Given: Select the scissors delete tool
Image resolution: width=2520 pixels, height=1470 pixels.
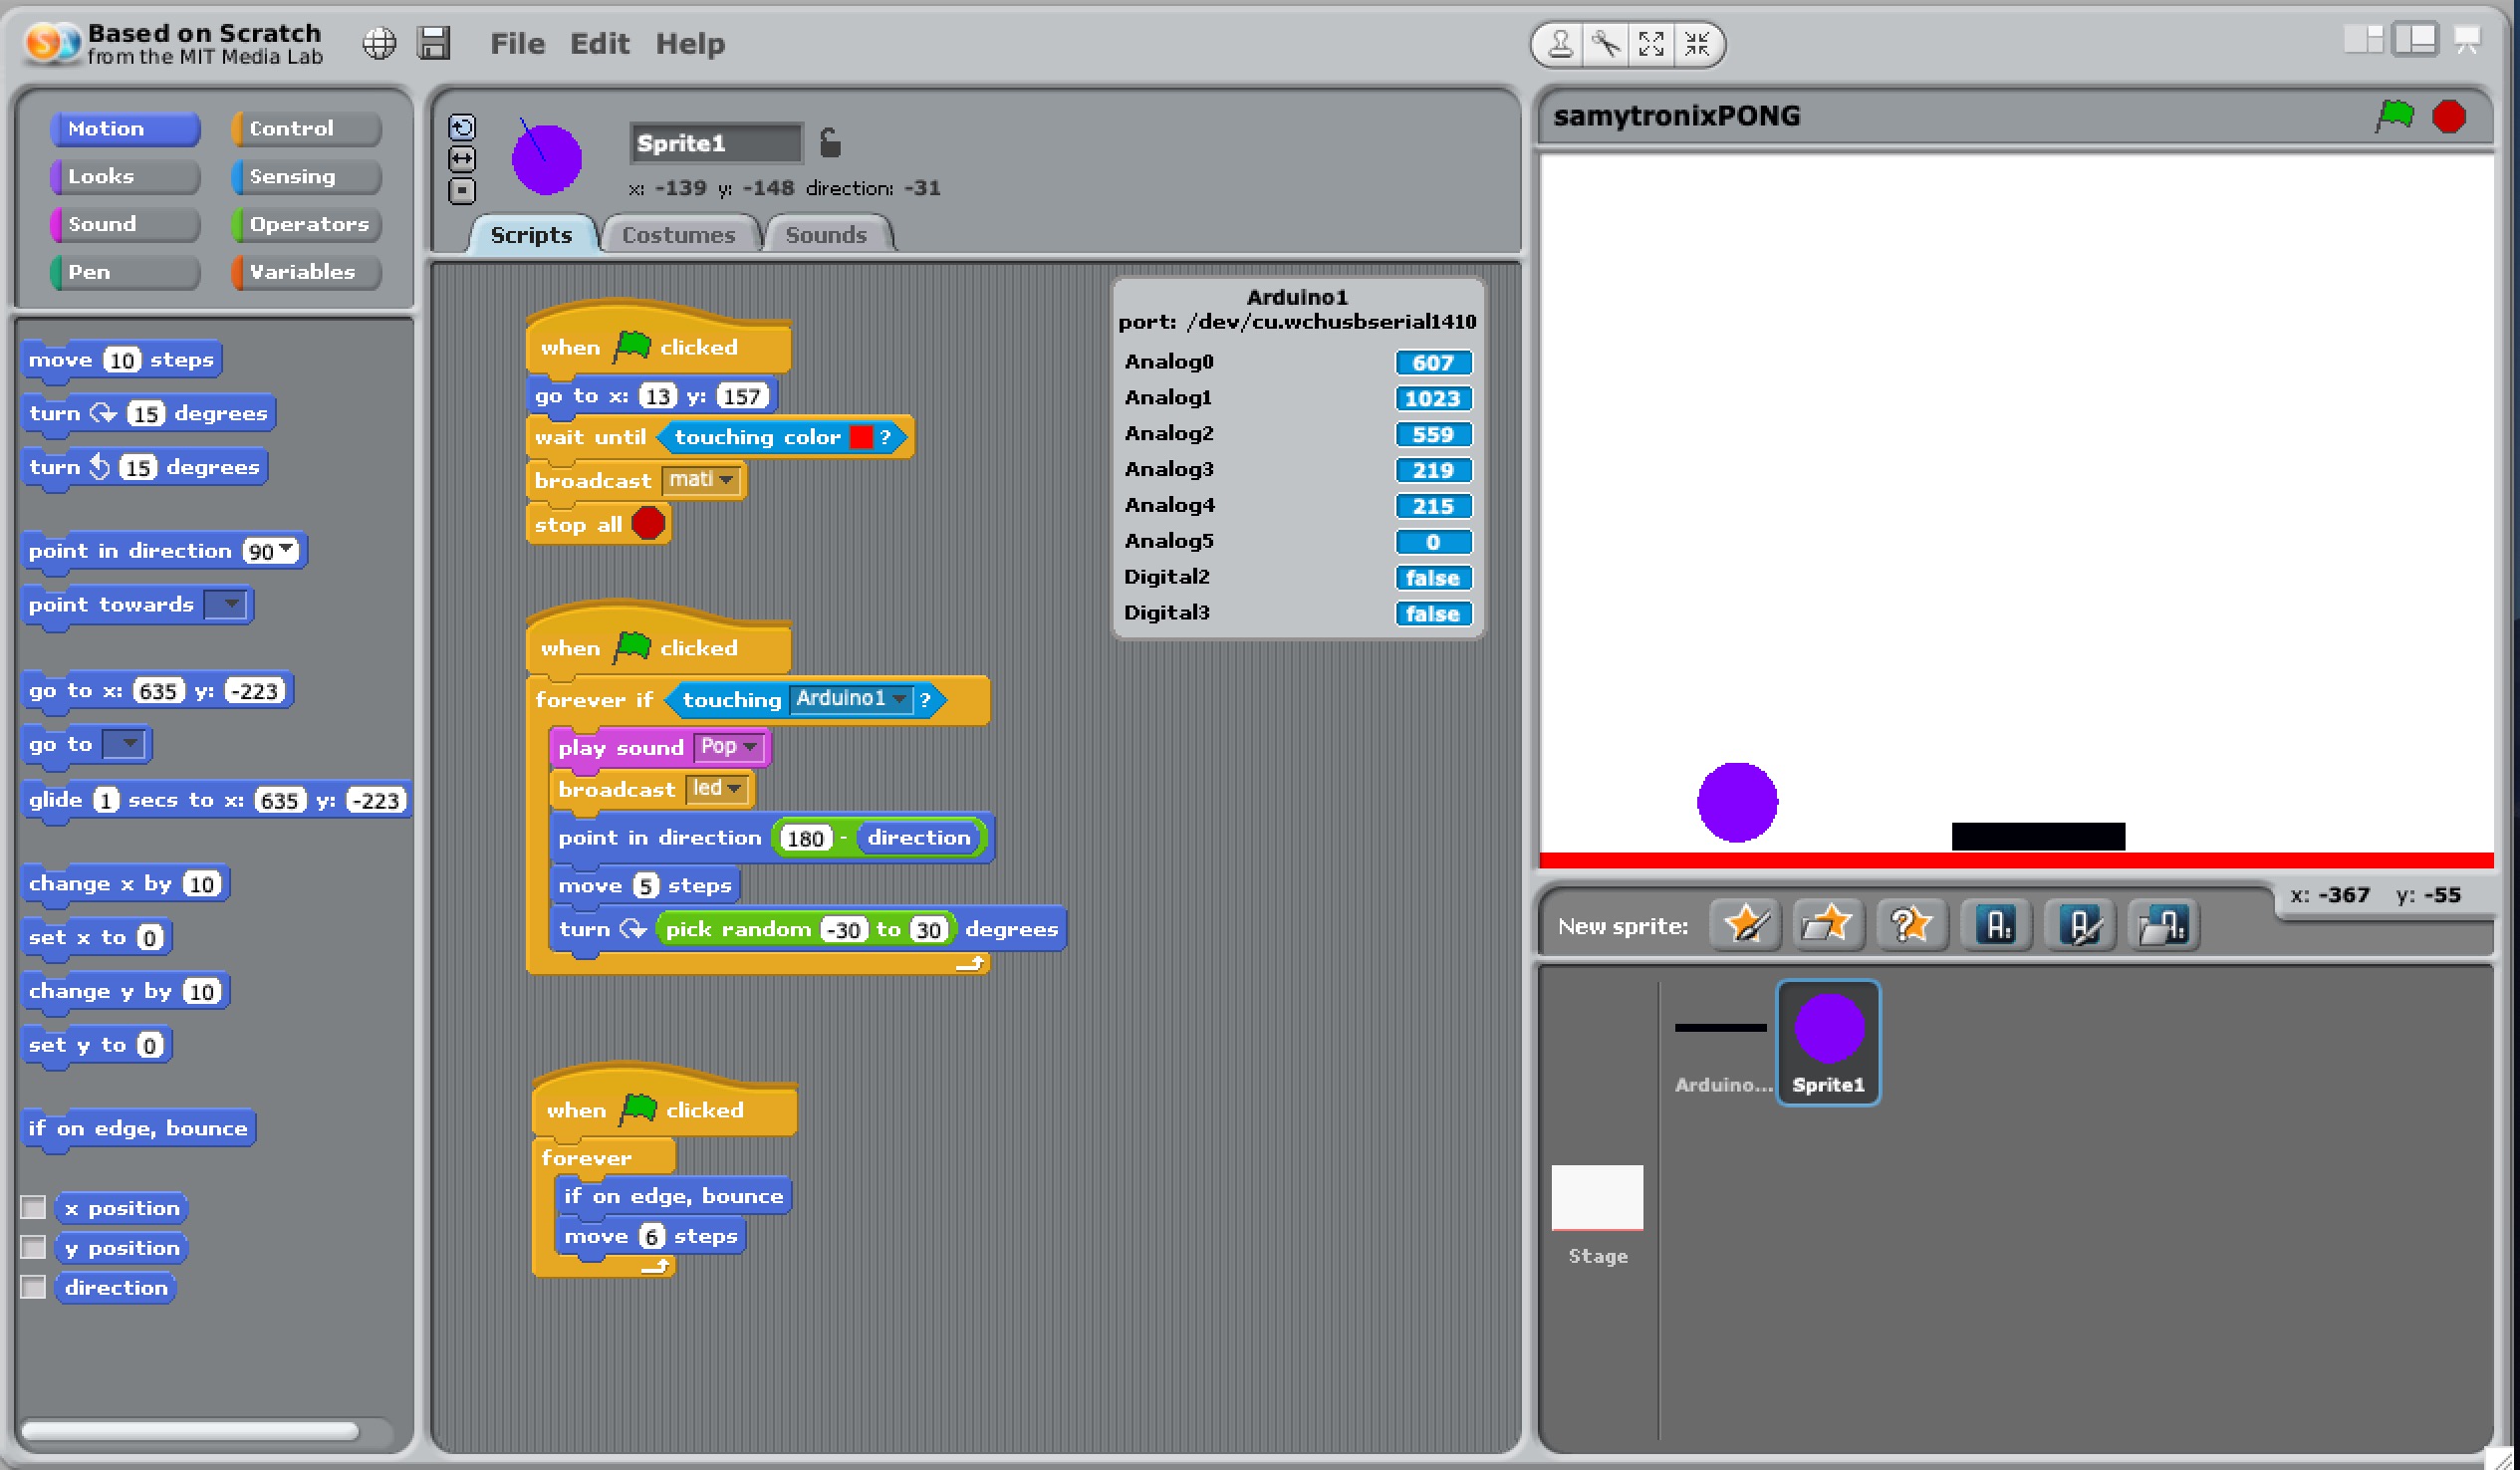Looking at the screenshot, I should 1606,44.
